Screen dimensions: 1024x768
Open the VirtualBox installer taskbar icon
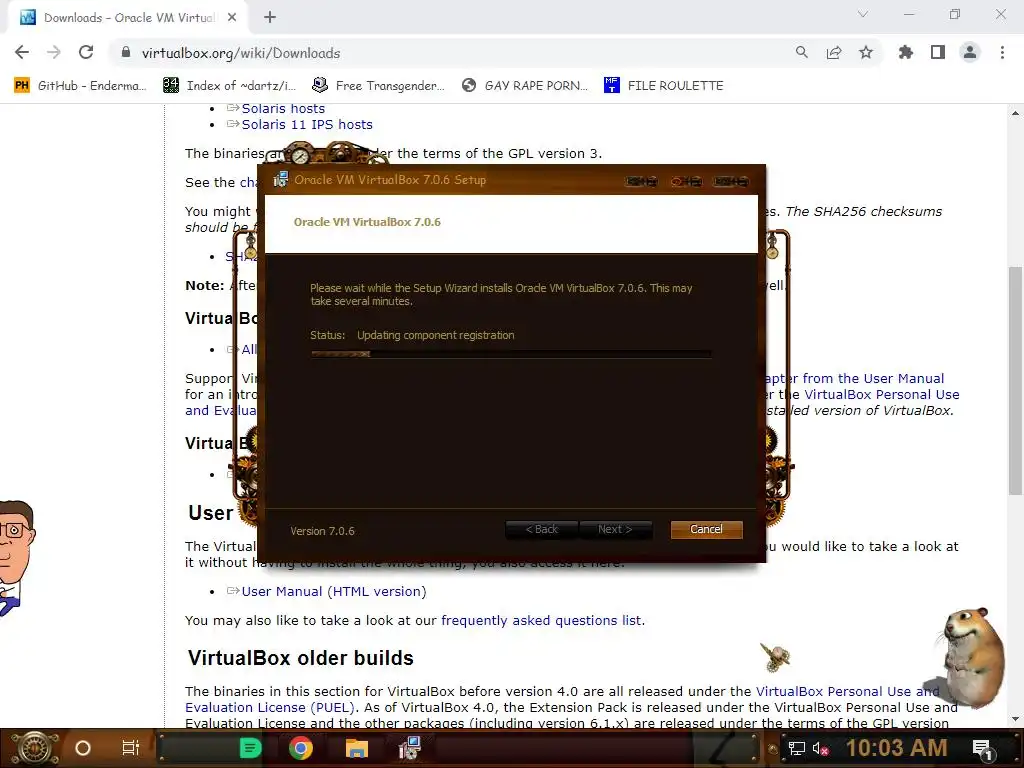point(409,748)
